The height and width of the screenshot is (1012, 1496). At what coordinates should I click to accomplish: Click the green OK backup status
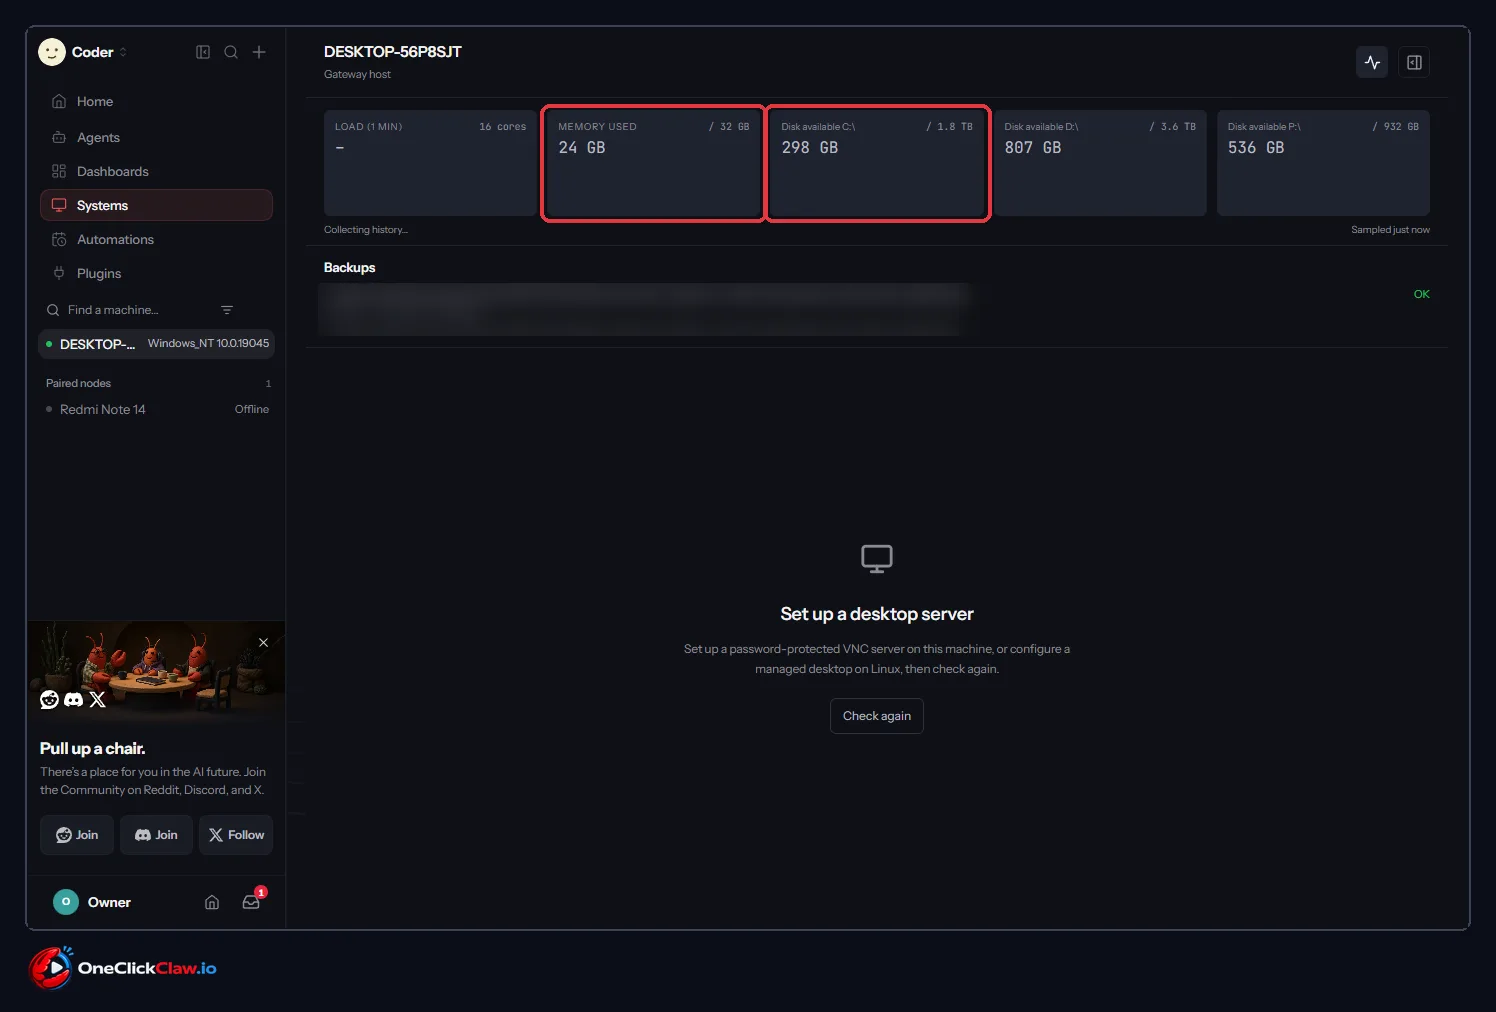(1422, 294)
